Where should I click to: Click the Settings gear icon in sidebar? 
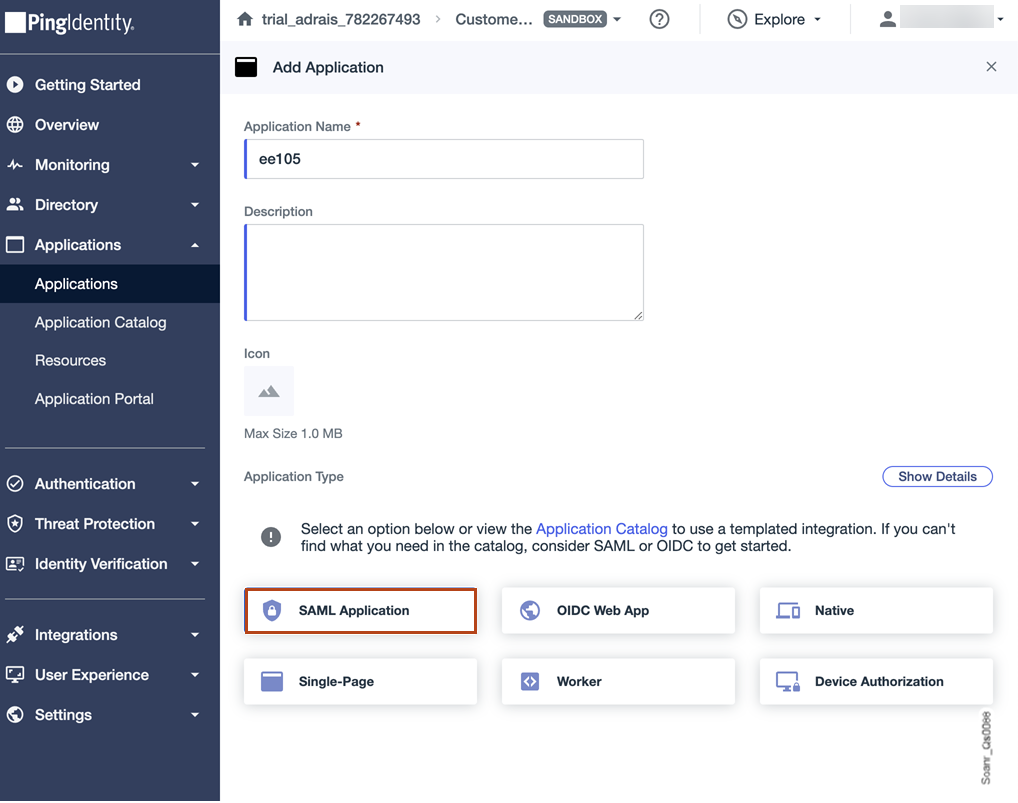click(16, 715)
